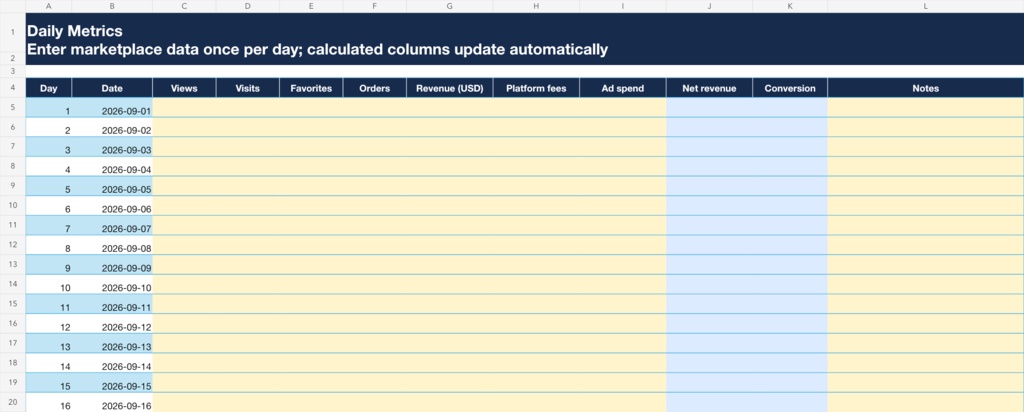Select date cell 2026-09-05
1024x412 pixels.
tap(112, 186)
